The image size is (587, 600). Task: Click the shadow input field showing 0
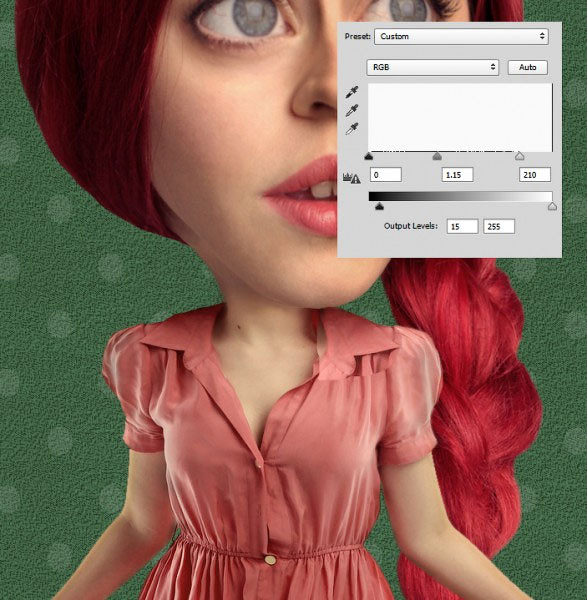click(x=386, y=175)
